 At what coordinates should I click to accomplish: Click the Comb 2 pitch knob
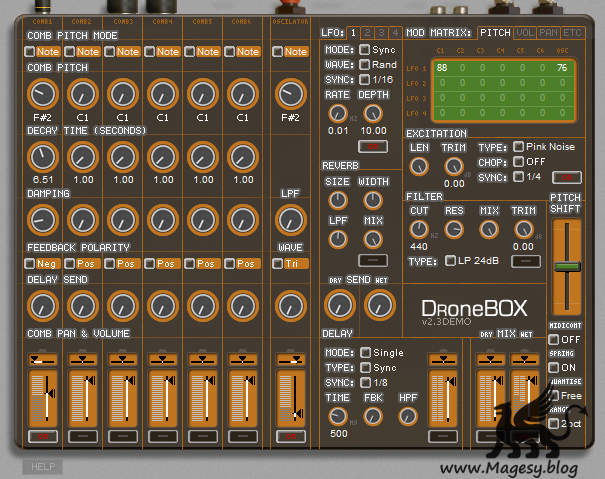(x=83, y=94)
